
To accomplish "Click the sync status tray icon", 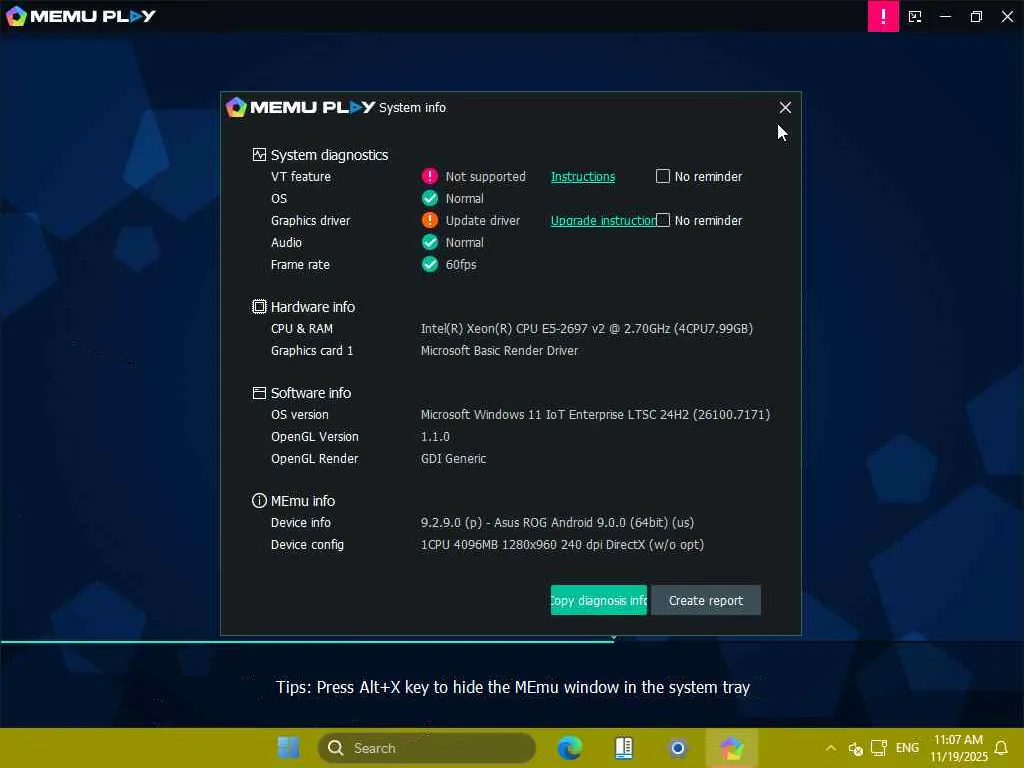I will pyautogui.click(x=856, y=748).
